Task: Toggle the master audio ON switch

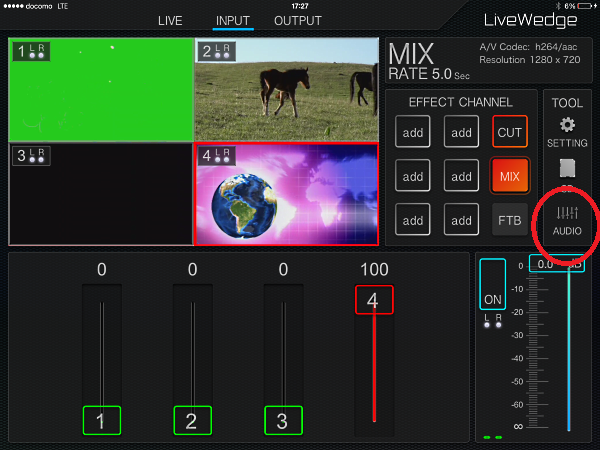Action: (492, 284)
